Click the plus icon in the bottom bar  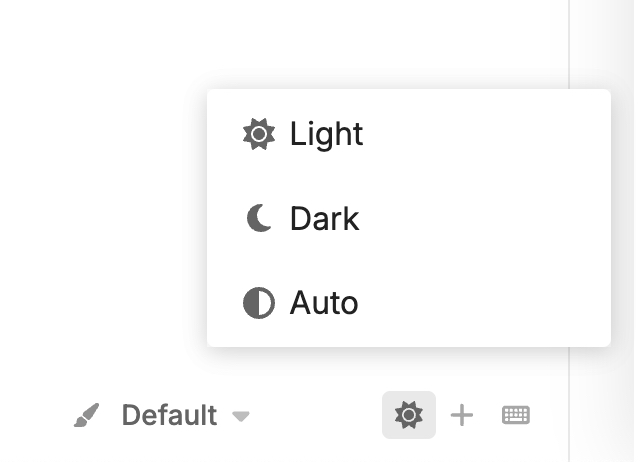point(462,415)
